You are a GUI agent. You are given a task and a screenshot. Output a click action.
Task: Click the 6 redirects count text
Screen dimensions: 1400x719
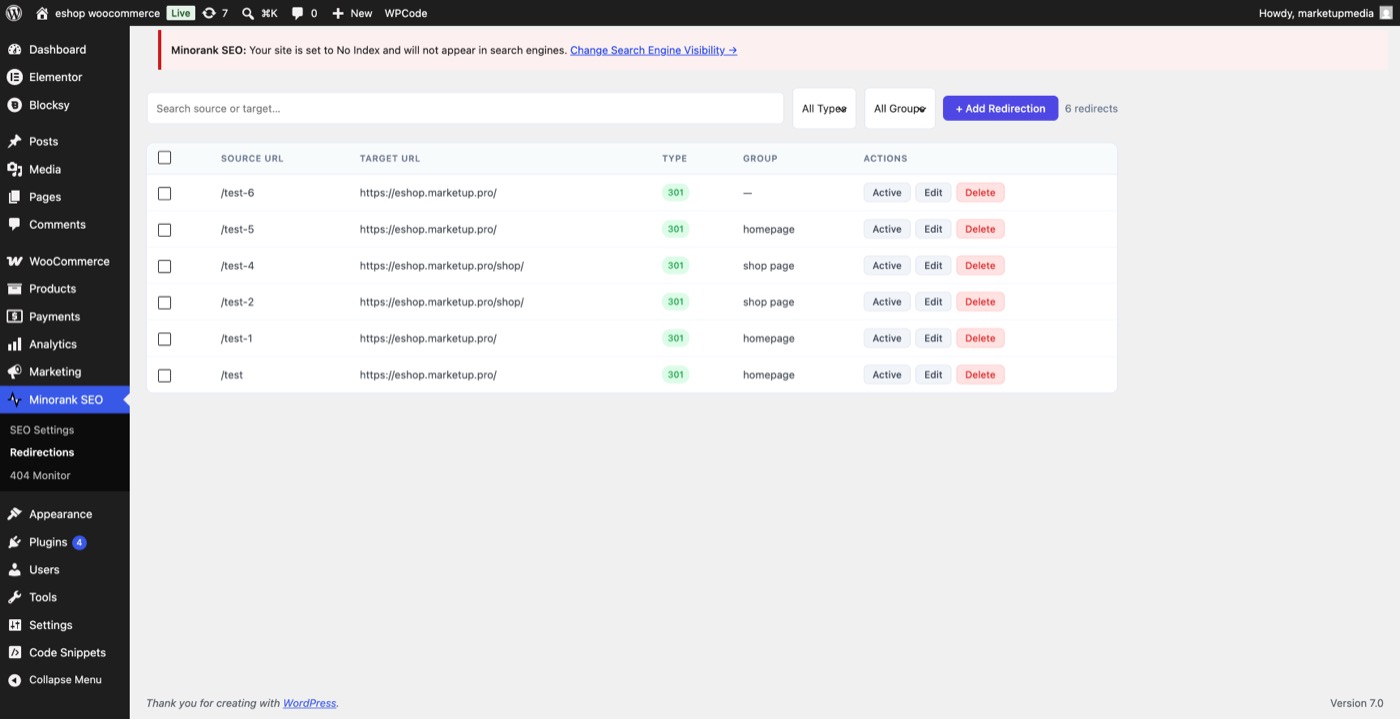pyautogui.click(x=1091, y=108)
